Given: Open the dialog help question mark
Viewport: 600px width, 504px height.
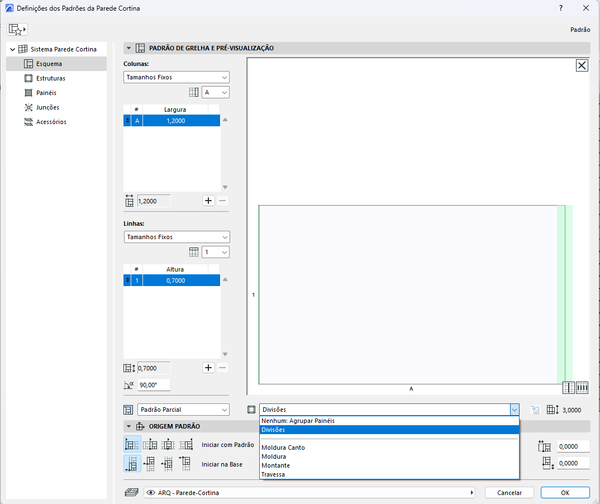Looking at the screenshot, I should [x=561, y=8].
